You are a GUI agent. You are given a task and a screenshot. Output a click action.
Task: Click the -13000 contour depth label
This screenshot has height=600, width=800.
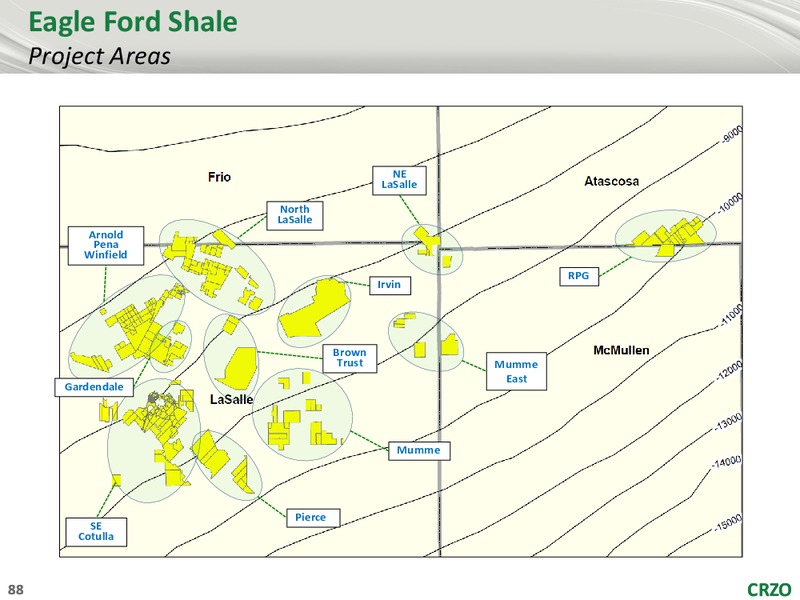pyautogui.click(x=727, y=422)
